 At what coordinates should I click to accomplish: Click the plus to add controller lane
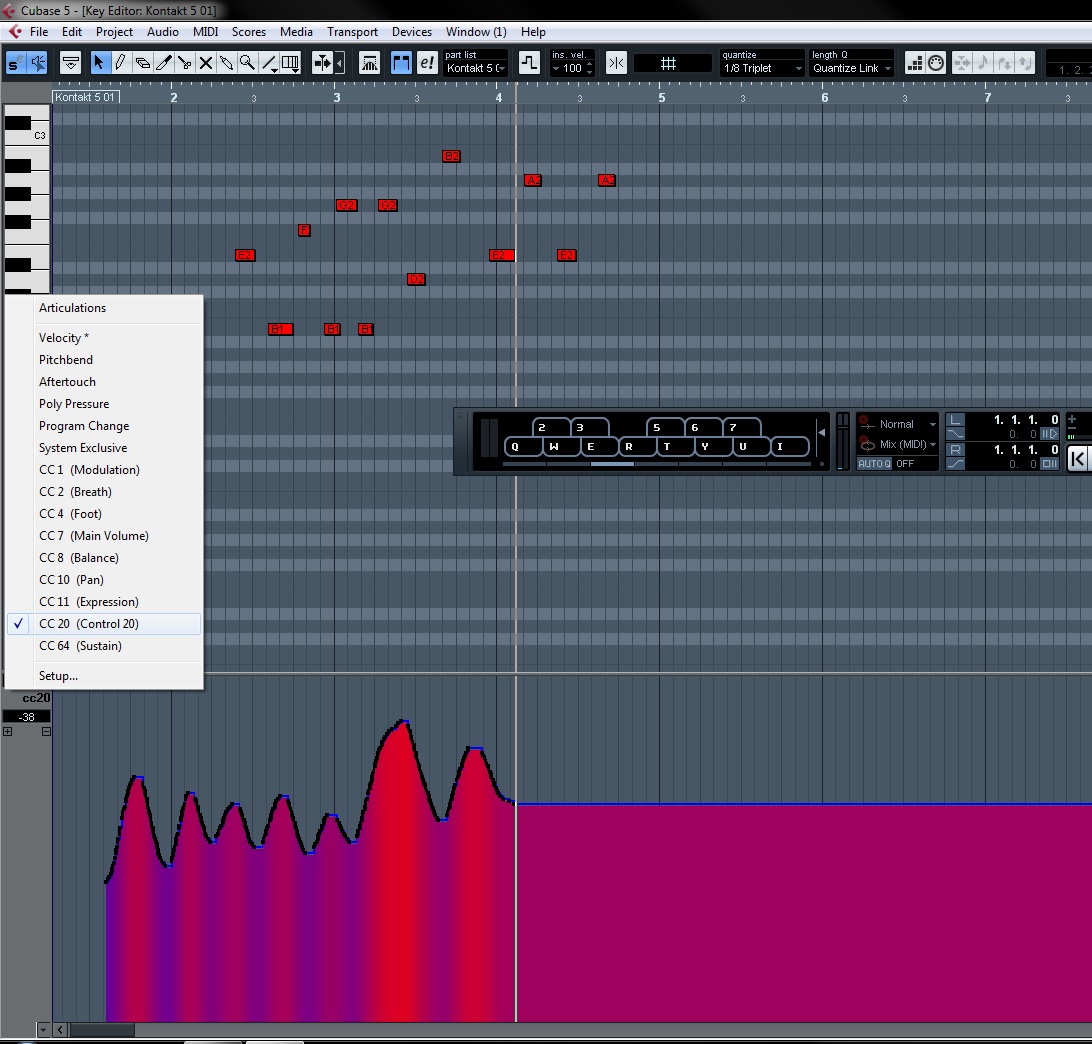[x=8, y=731]
